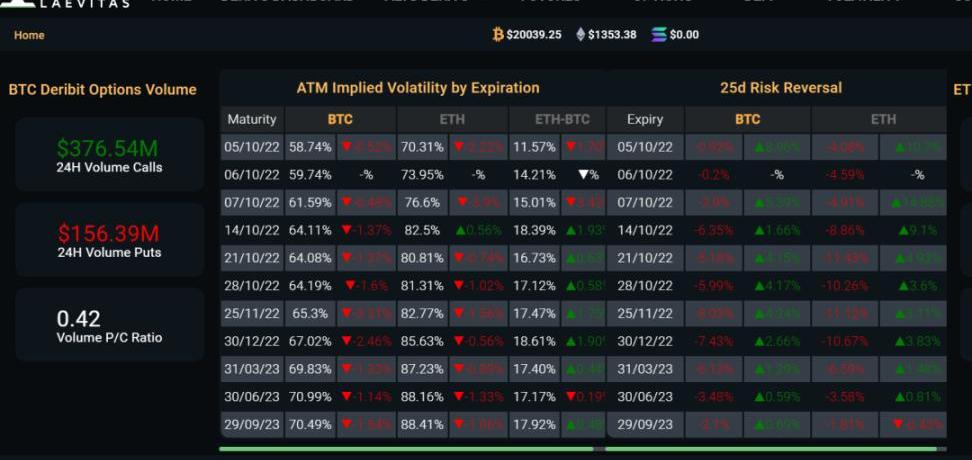The width and height of the screenshot is (972, 460).
Task: Sort by the Maturity column header
Action: [x=252, y=119]
